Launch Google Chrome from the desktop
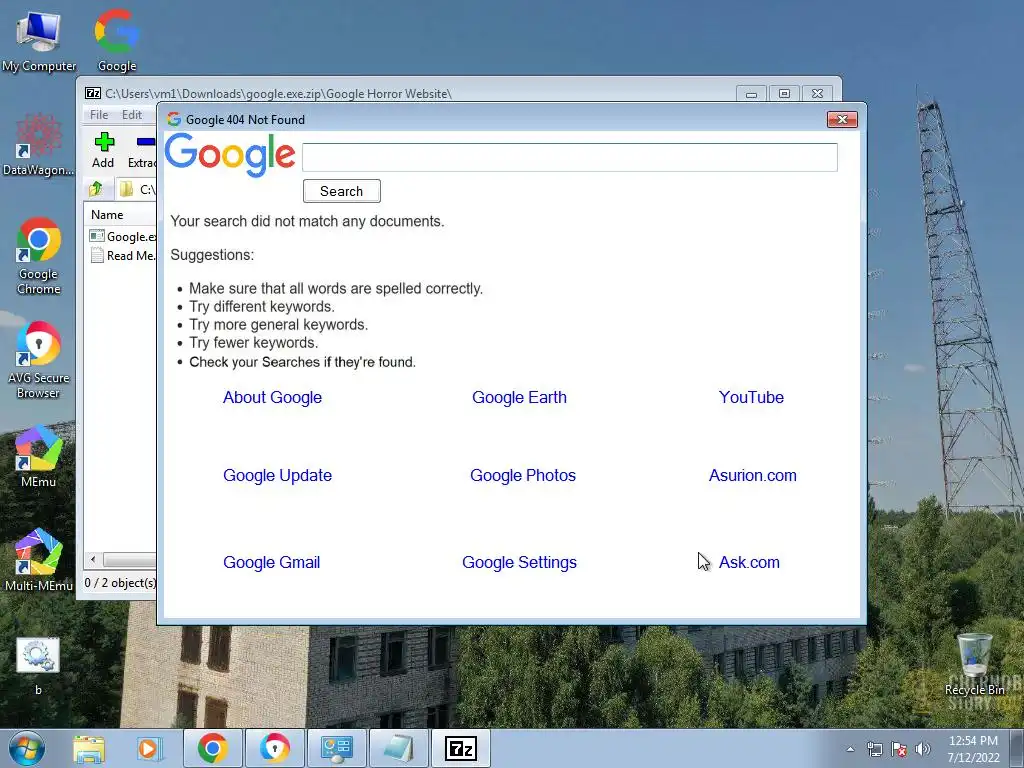The width and height of the screenshot is (1024, 768). pyautogui.click(x=39, y=256)
